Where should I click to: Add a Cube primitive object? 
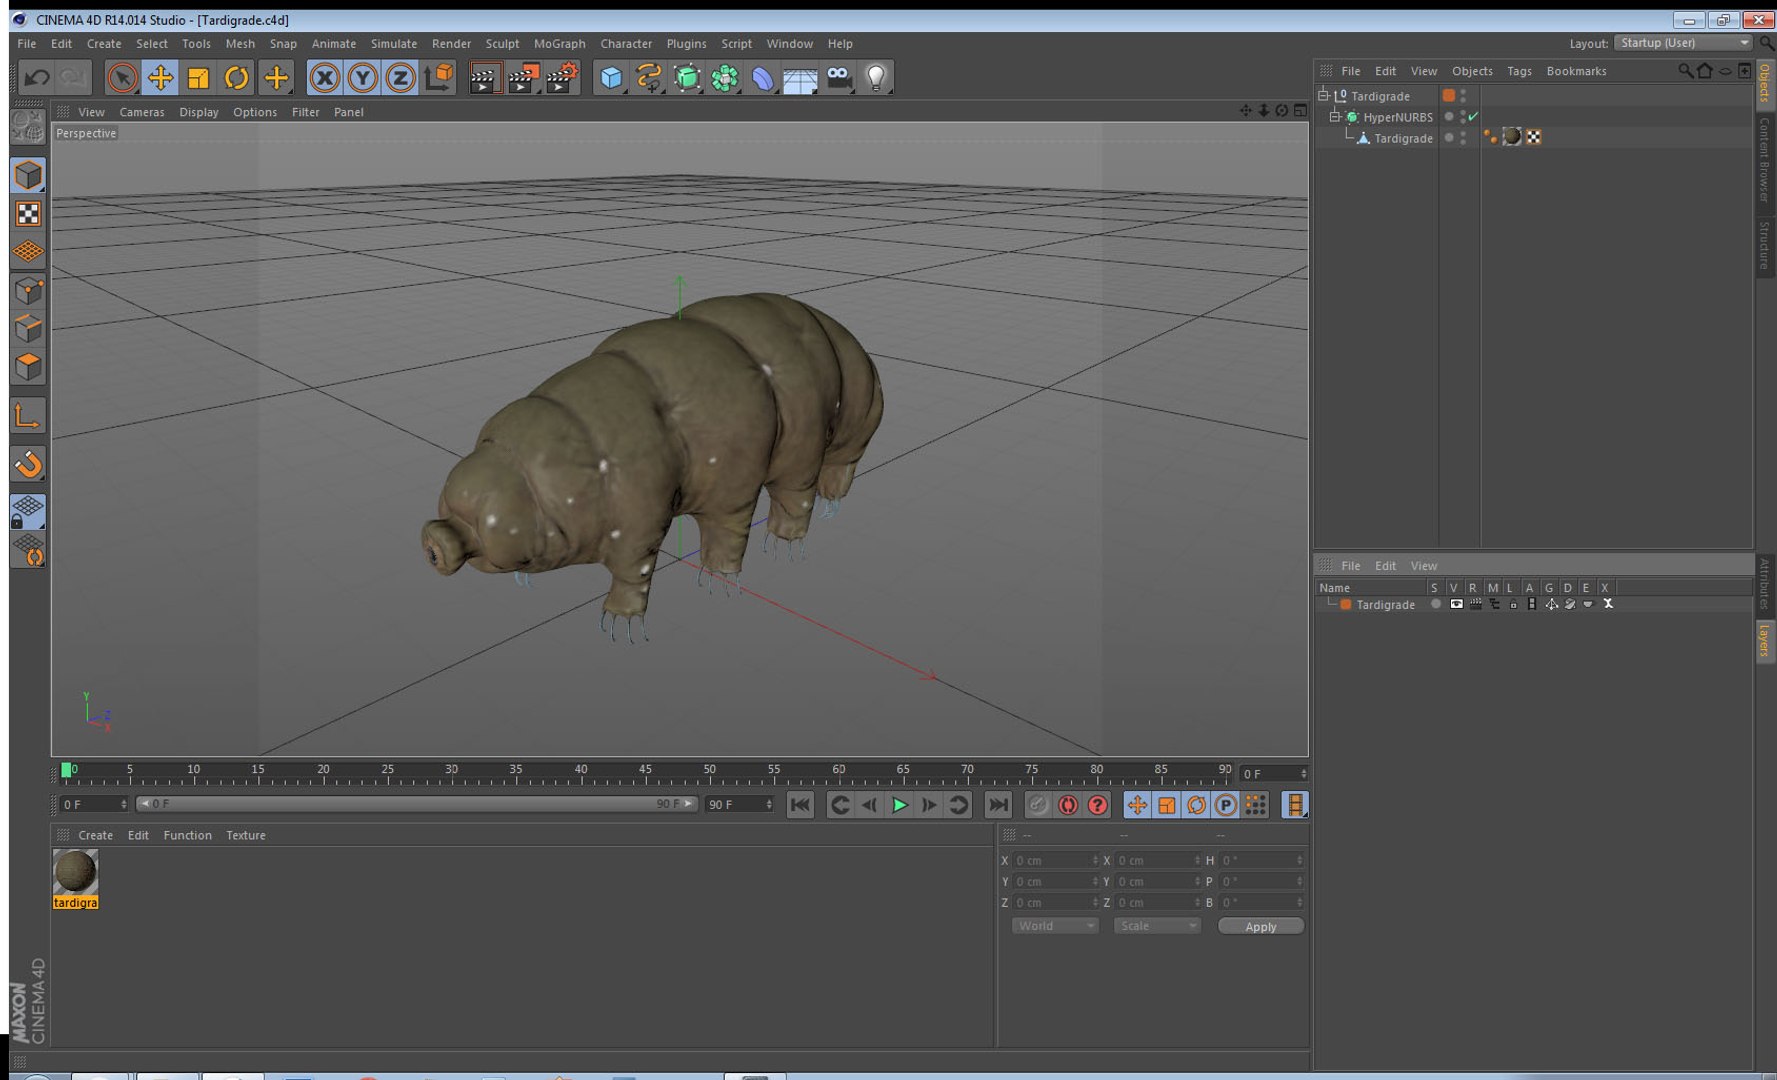pyautogui.click(x=611, y=78)
